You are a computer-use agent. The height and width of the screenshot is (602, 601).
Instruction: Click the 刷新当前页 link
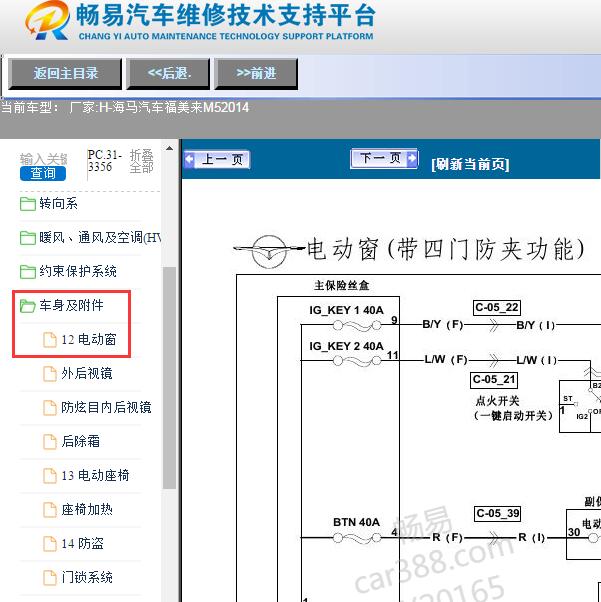pos(470,164)
